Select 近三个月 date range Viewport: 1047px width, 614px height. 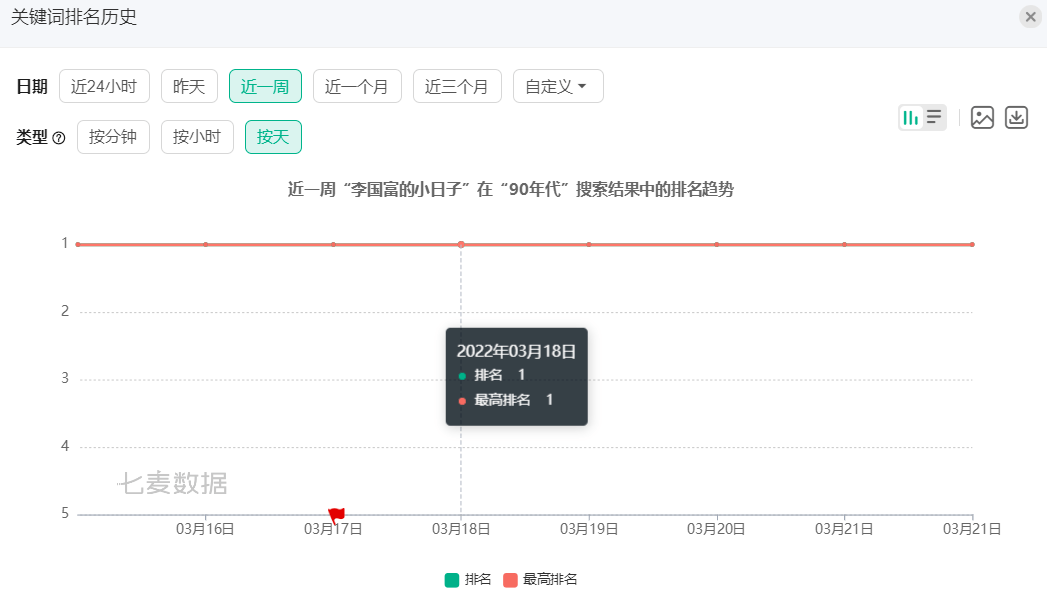click(457, 86)
